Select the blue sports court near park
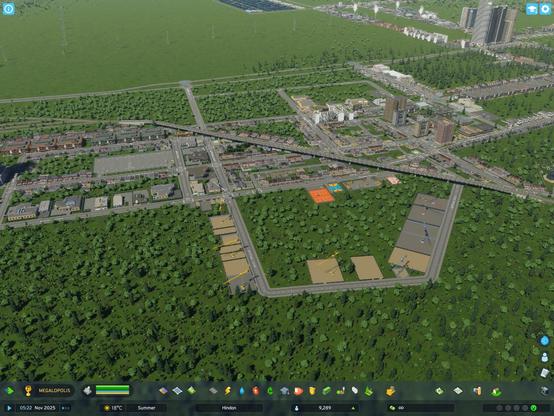 334,187
